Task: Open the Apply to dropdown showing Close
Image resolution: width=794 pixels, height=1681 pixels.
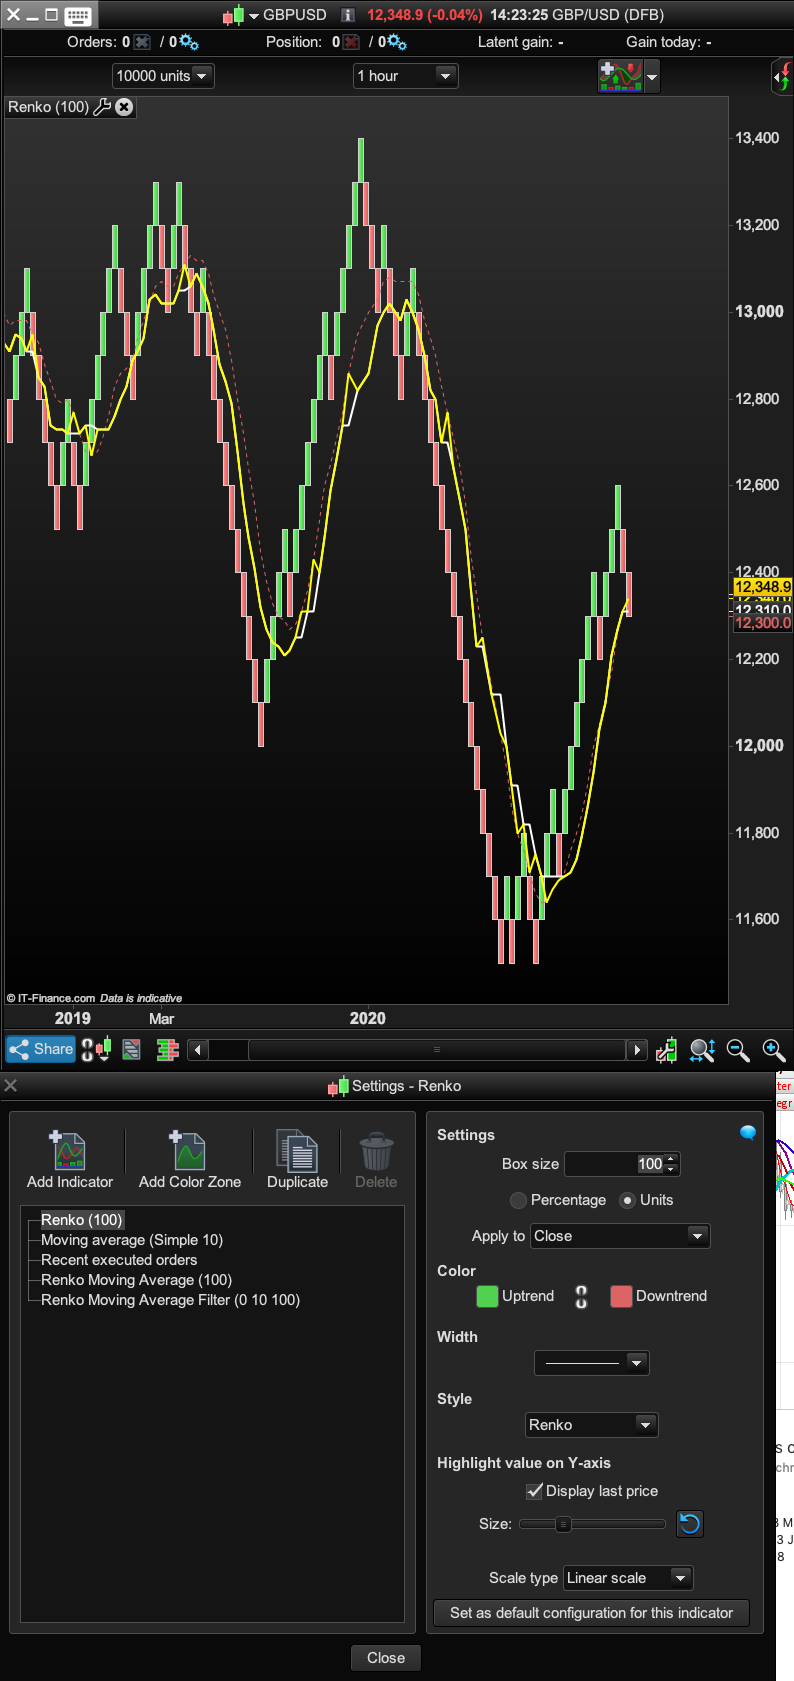Action: click(620, 1236)
